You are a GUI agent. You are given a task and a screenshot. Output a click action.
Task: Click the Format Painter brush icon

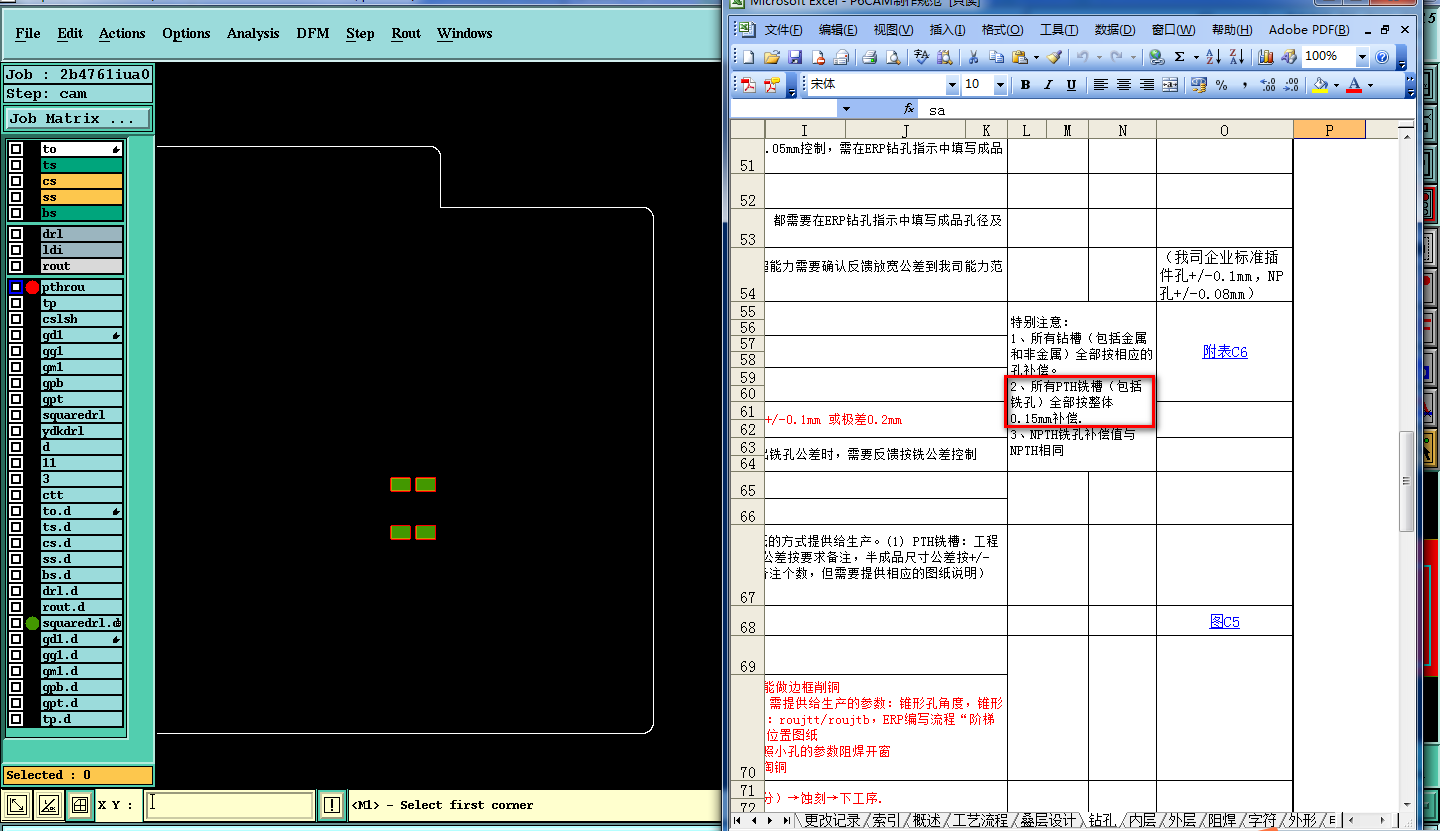click(1054, 57)
